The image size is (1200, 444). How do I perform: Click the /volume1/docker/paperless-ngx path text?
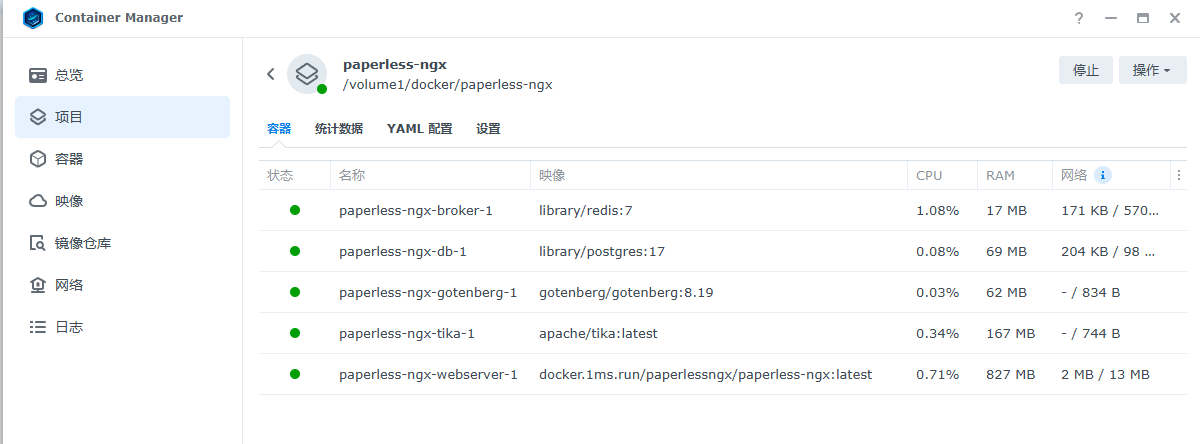(448, 85)
